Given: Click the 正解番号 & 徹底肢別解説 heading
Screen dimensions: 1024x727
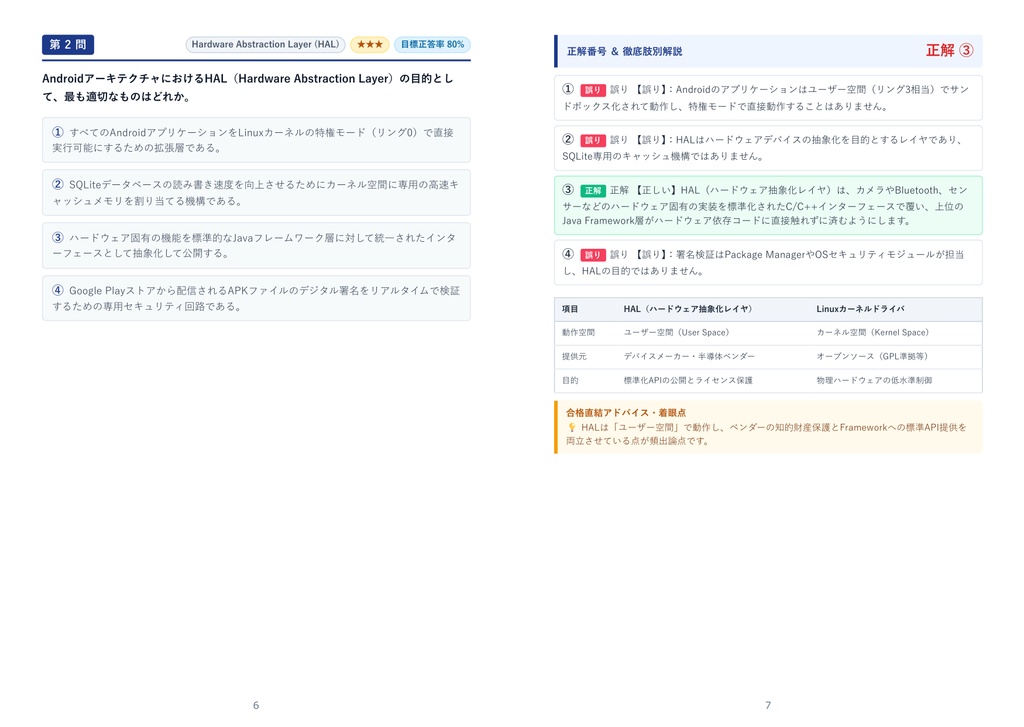Looking at the screenshot, I should point(624,51).
